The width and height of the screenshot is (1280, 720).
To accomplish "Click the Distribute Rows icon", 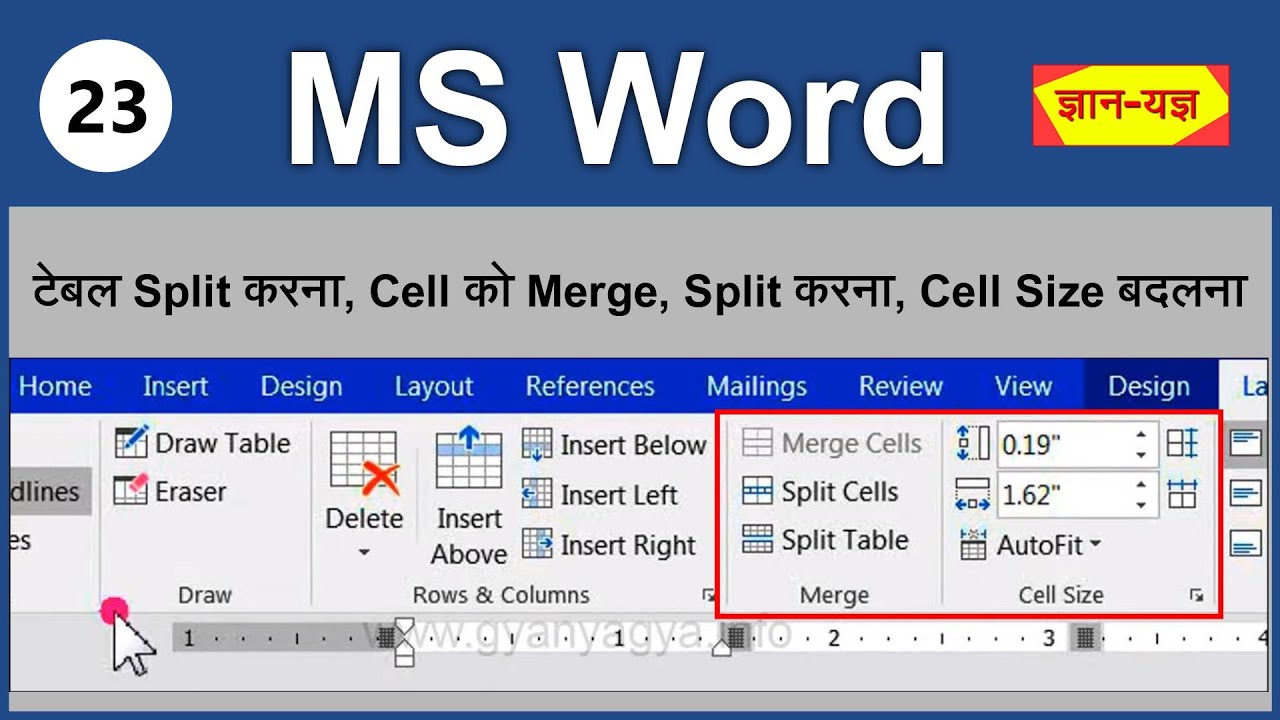I will pyautogui.click(x=1182, y=443).
